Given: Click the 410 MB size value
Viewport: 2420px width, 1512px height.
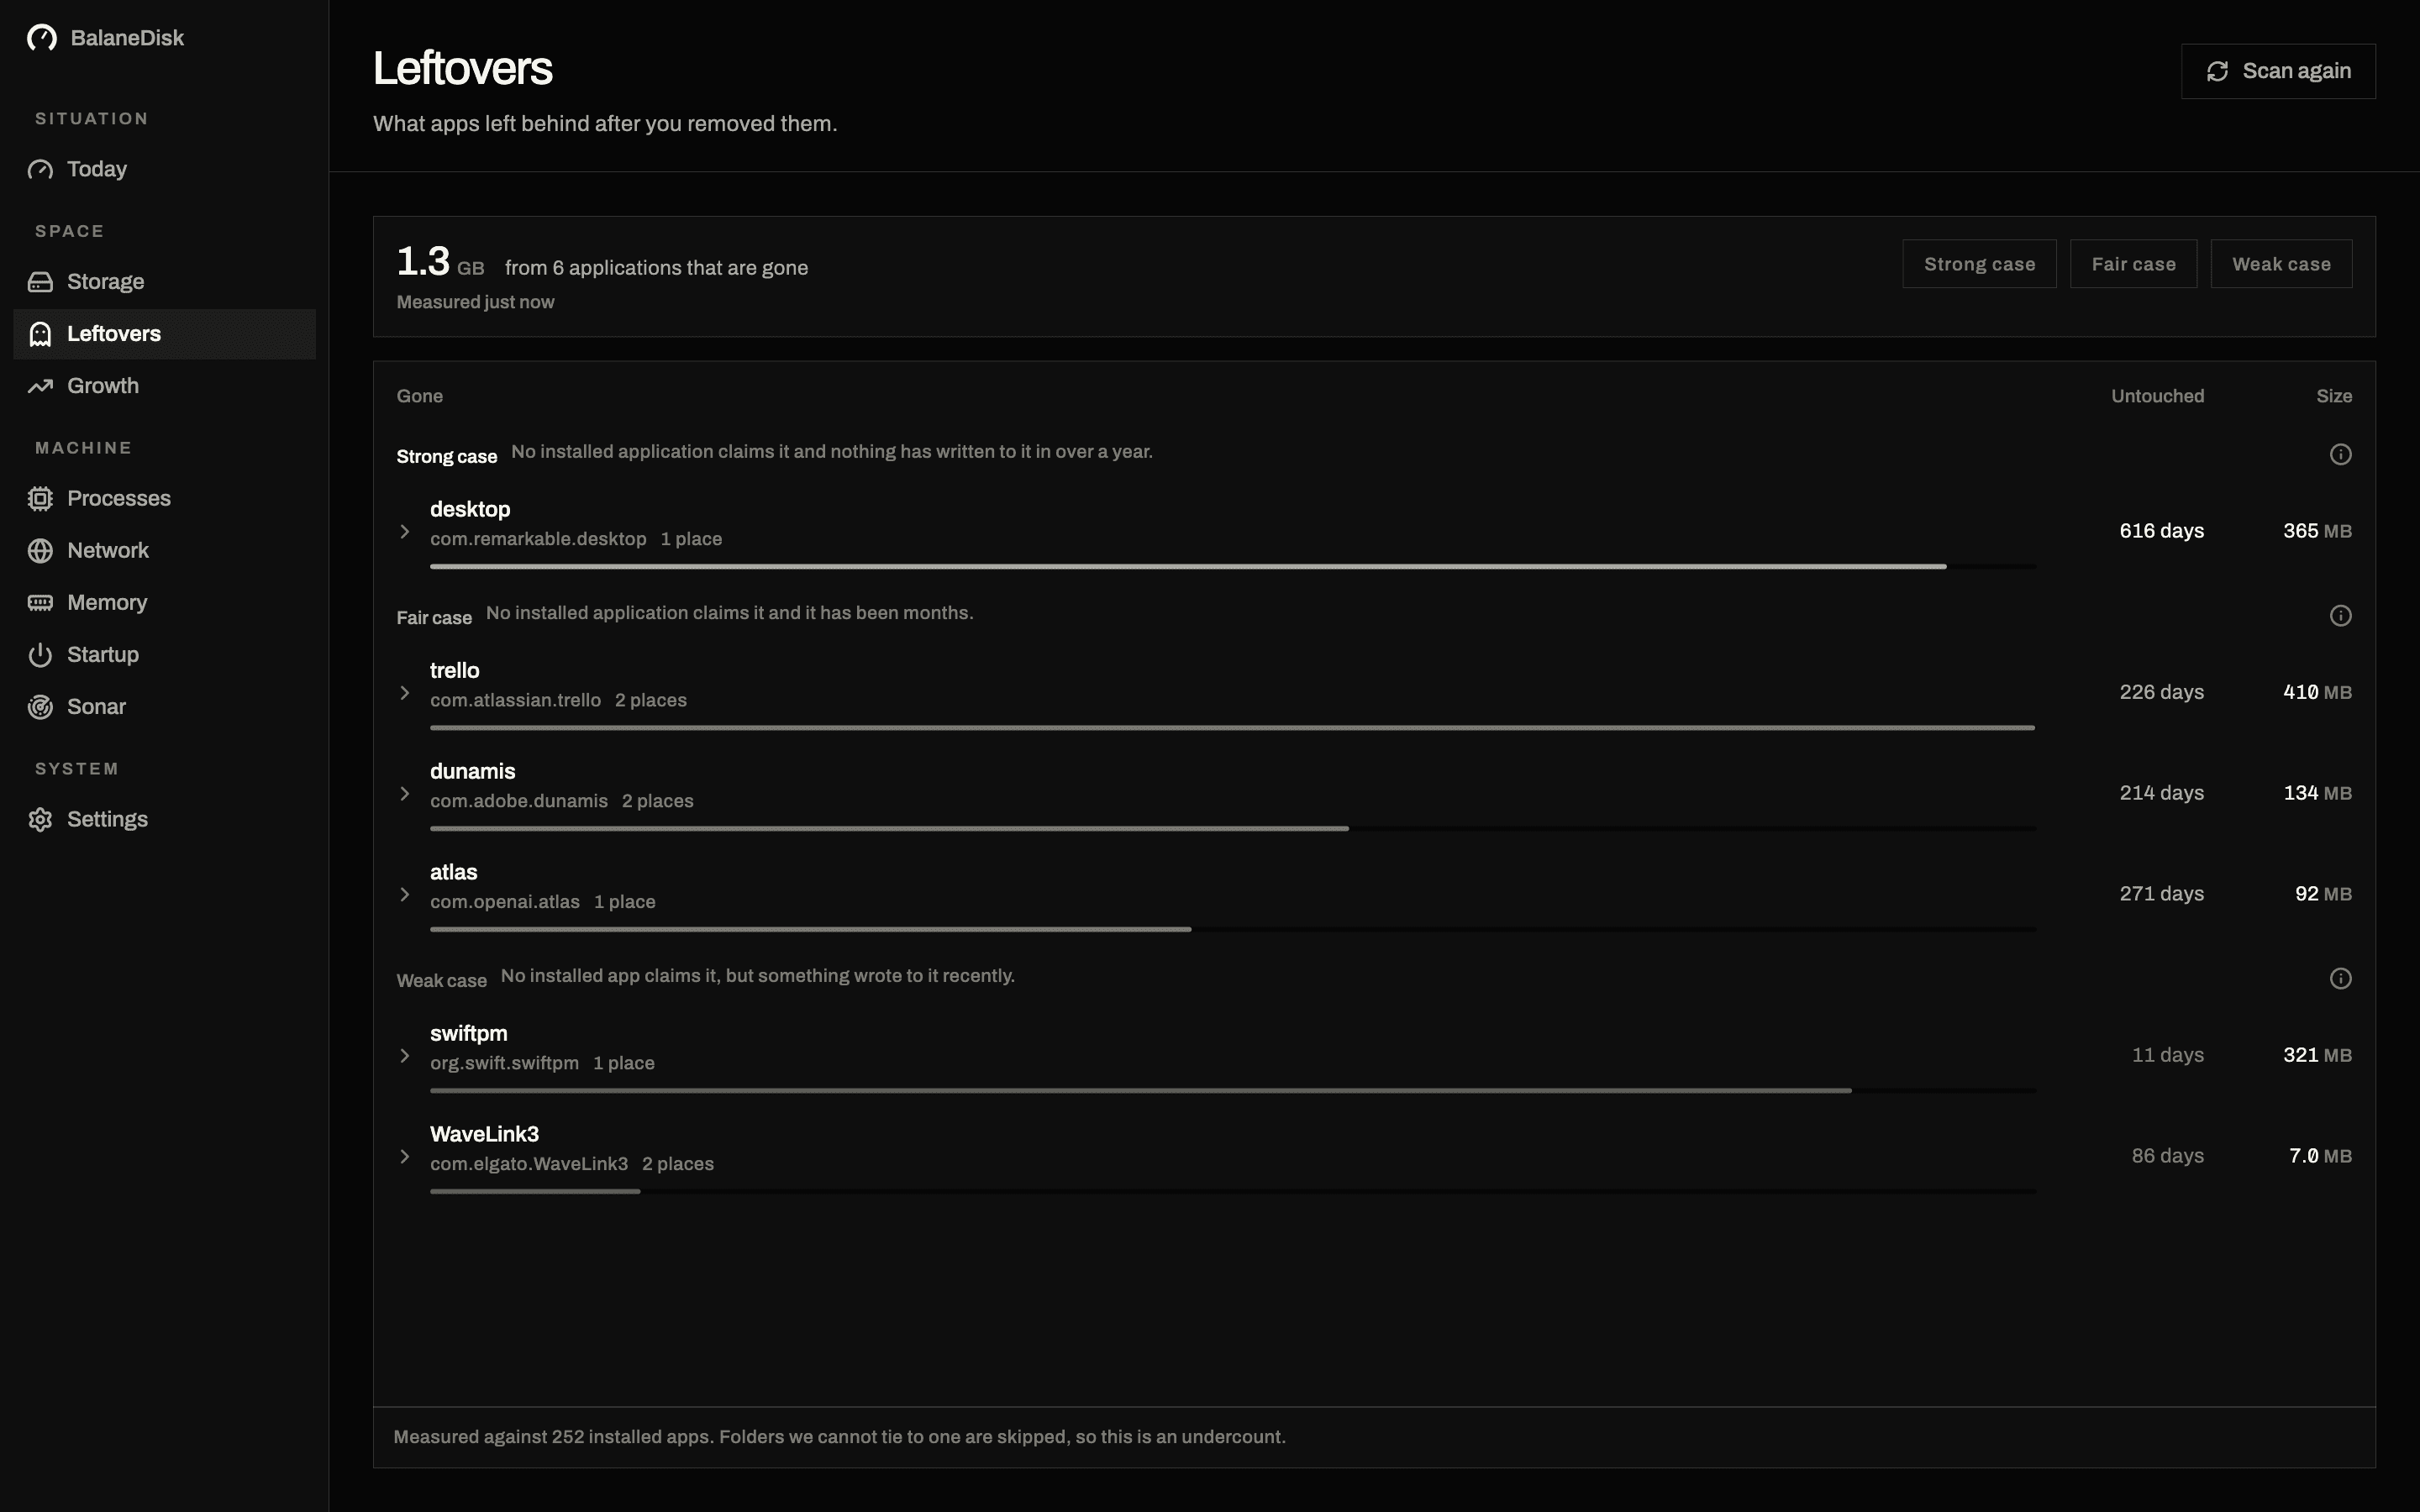Looking at the screenshot, I should tap(2317, 692).
